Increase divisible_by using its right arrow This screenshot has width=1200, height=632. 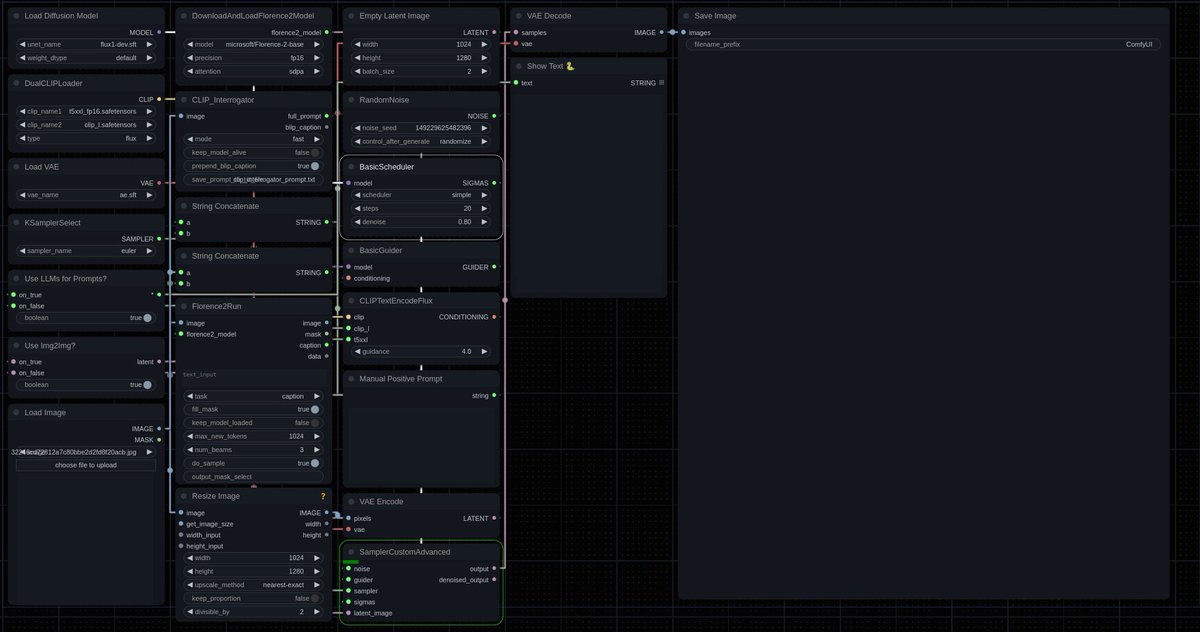[x=317, y=611]
